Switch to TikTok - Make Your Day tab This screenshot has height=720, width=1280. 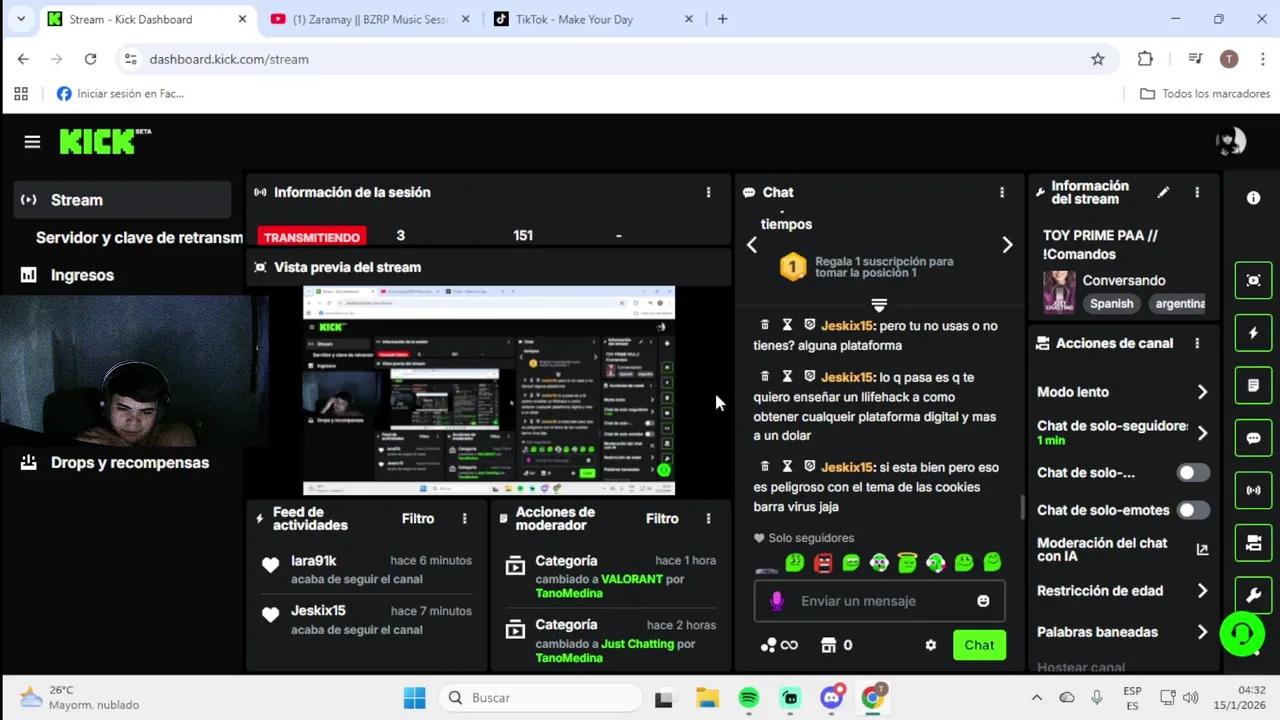tap(594, 19)
